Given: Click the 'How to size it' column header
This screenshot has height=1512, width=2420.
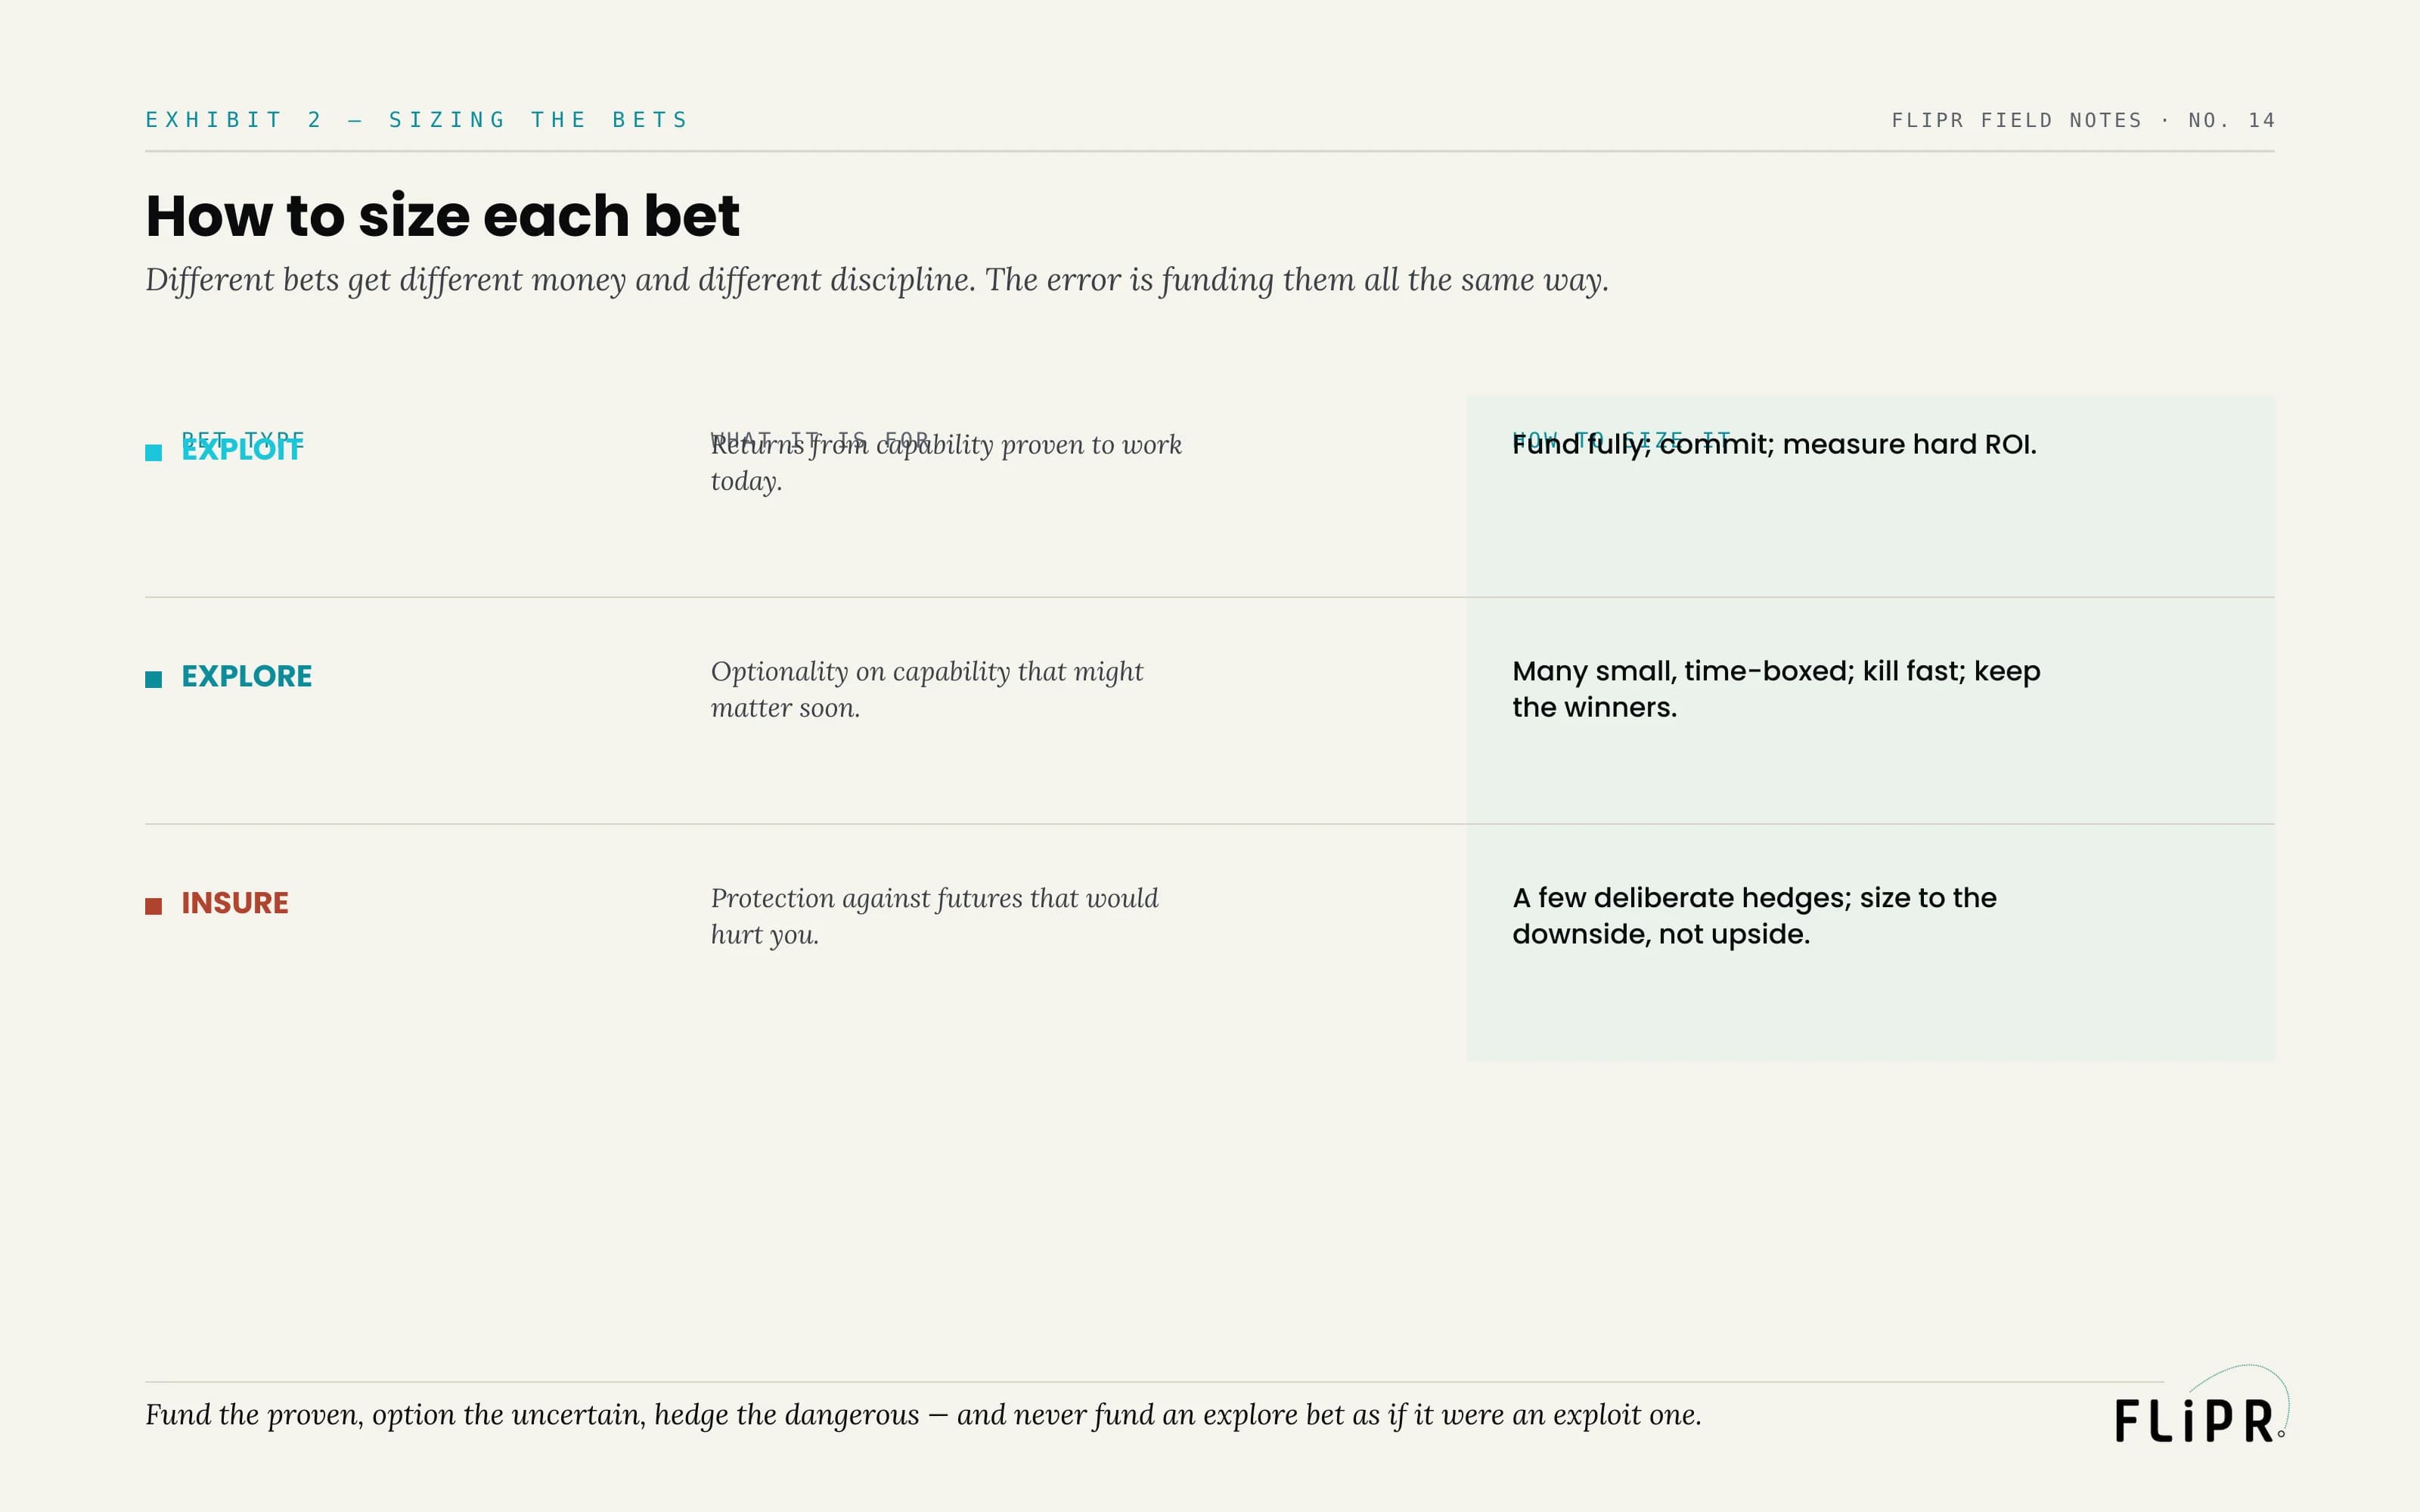Looking at the screenshot, I should pos(1621,440).
